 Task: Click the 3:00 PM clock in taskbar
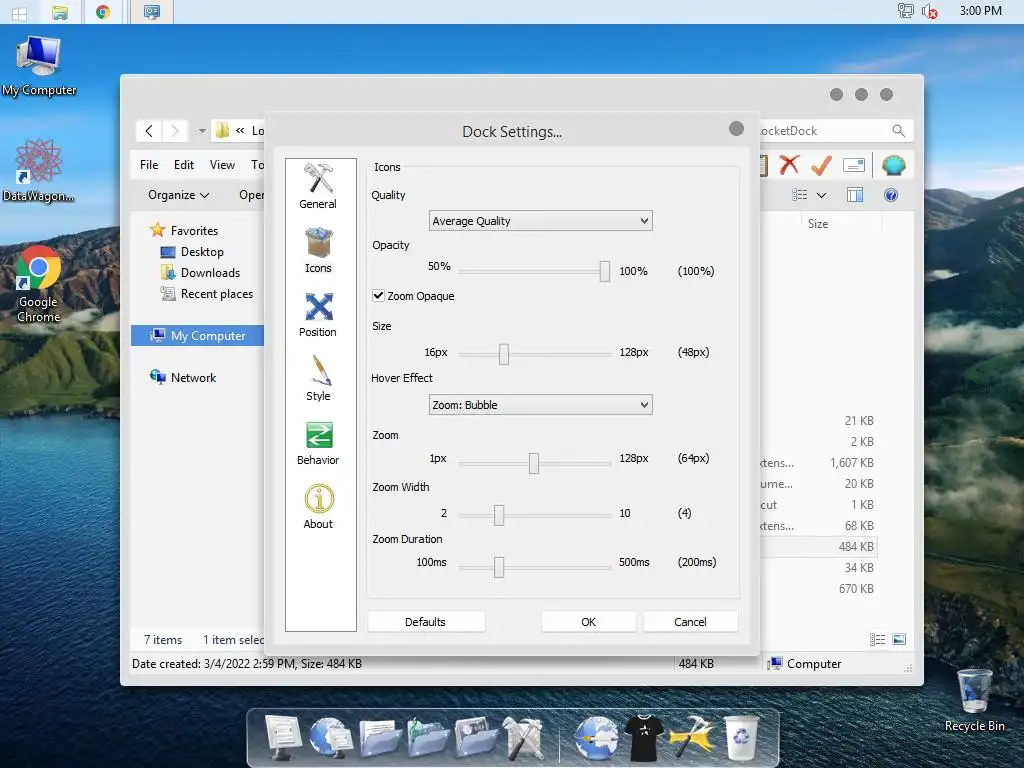[x=980, y=10]
